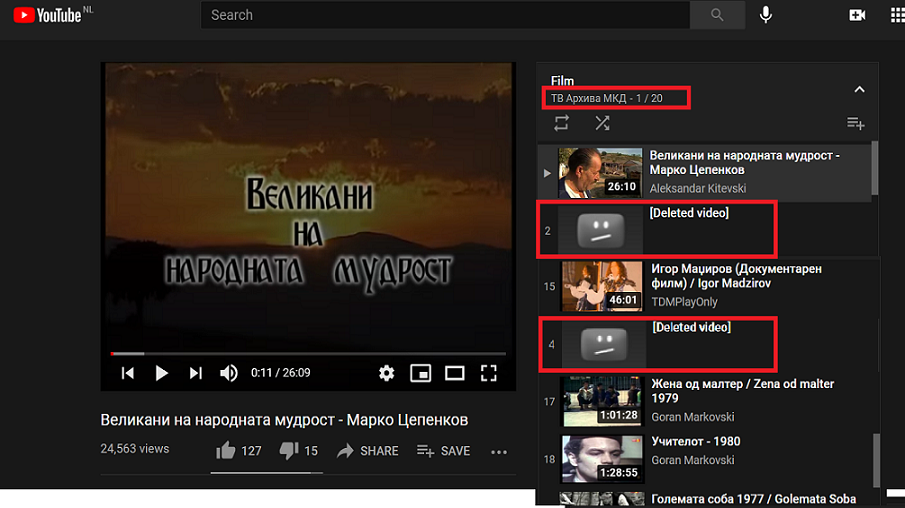Toggle playlist shuffle
Viewport: 905px width, 508px height.
(602, 123)
